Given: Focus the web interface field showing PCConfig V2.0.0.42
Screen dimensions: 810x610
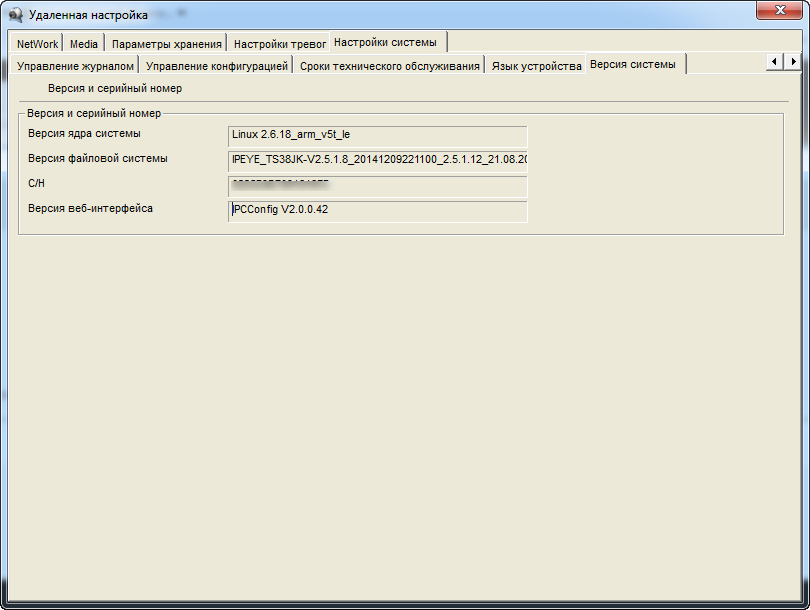Looking at the screenshot, I should [x=377, y=211].
